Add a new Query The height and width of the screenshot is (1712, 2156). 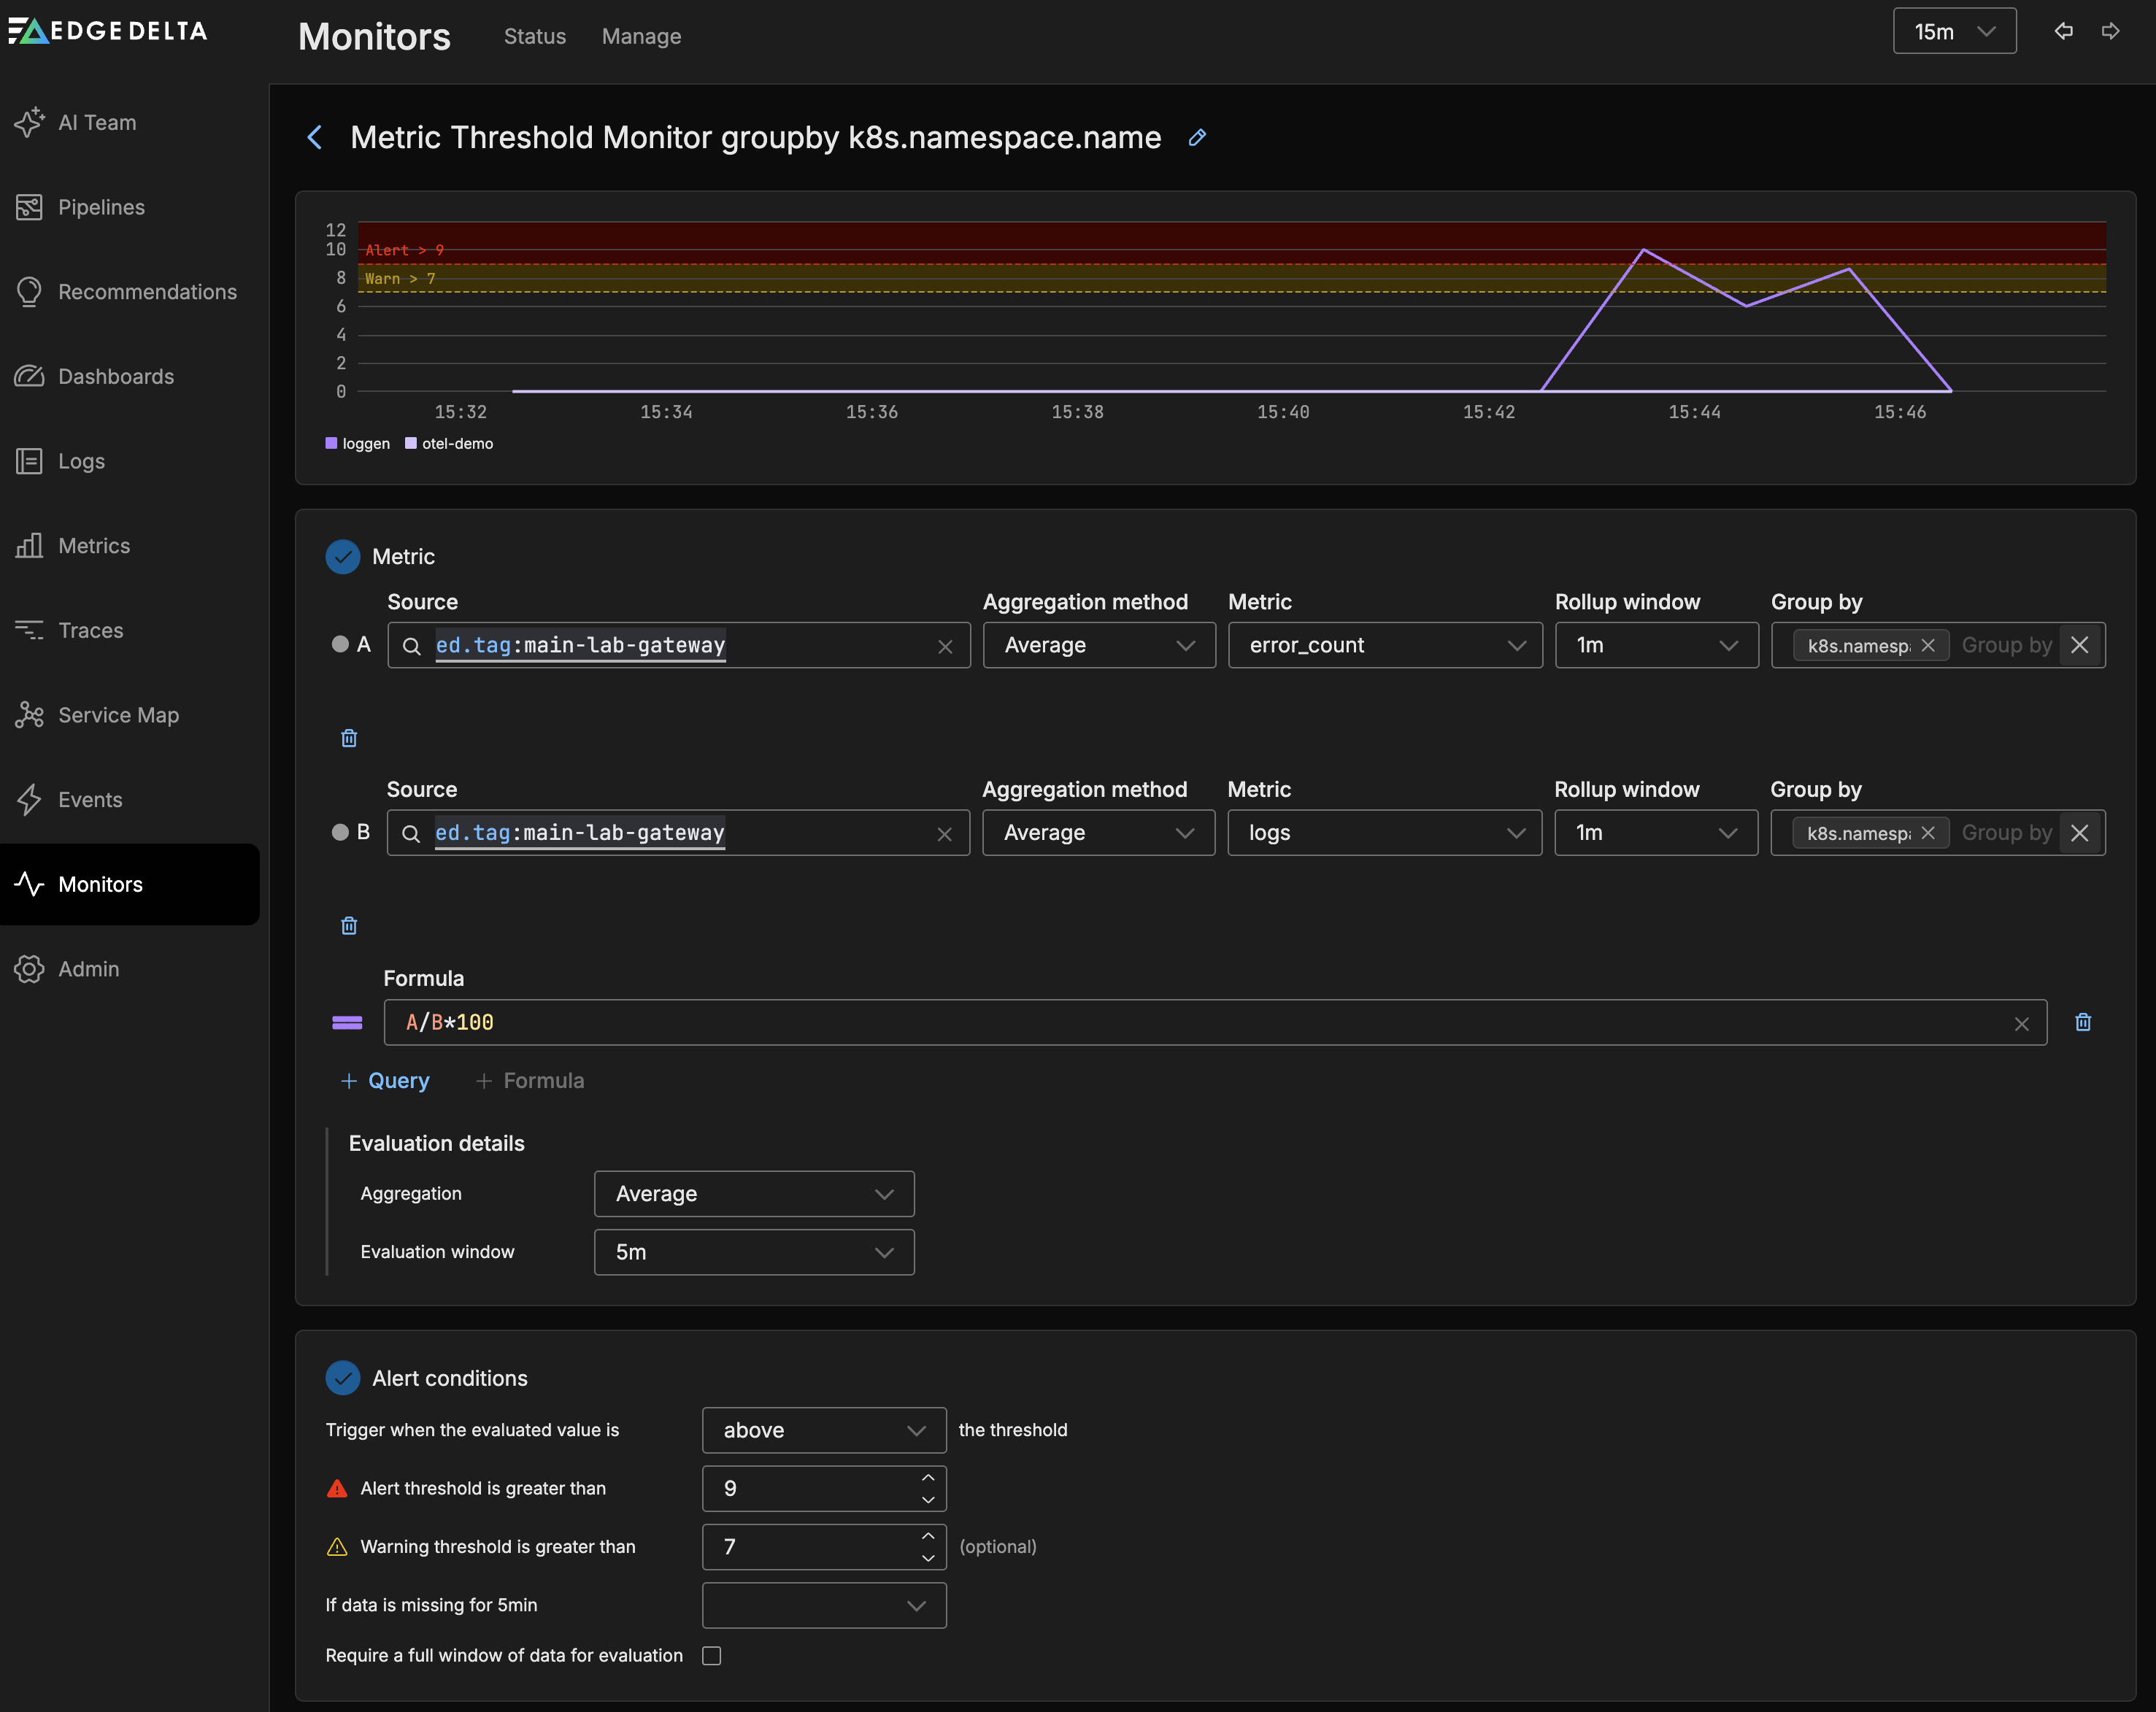click(386, 1081)
